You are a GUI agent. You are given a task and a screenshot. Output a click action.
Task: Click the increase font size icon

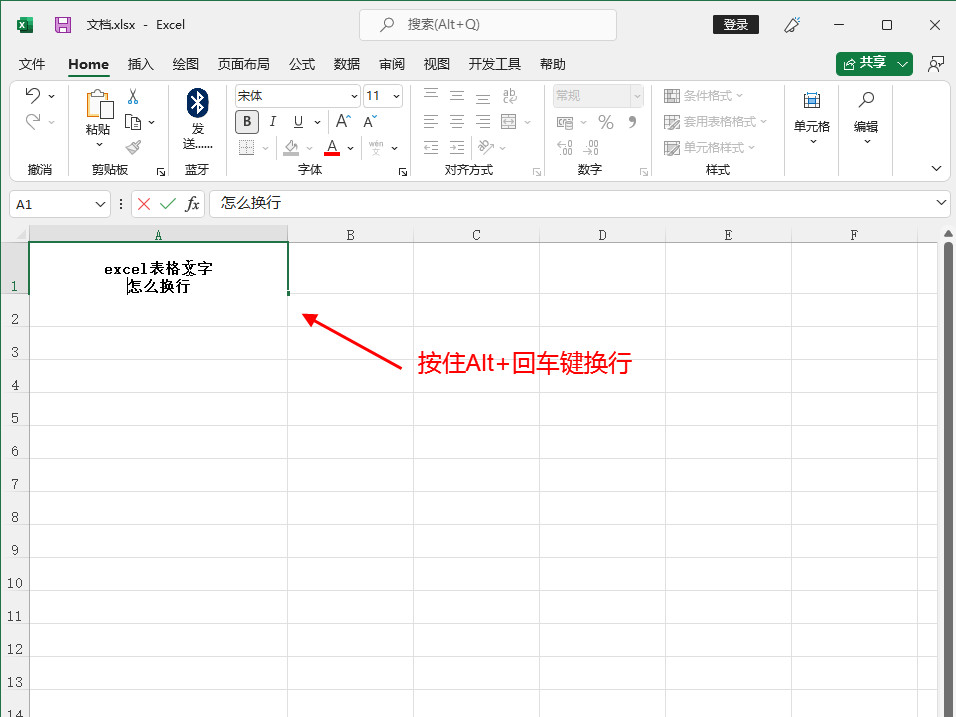(343, 122)
